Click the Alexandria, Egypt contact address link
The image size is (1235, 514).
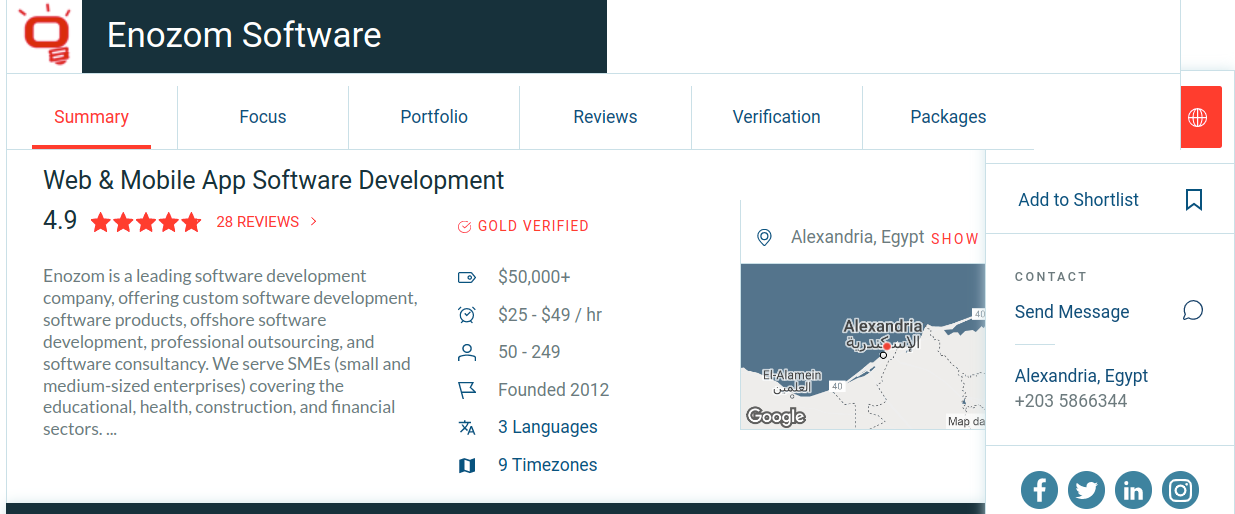point(1081,376)
